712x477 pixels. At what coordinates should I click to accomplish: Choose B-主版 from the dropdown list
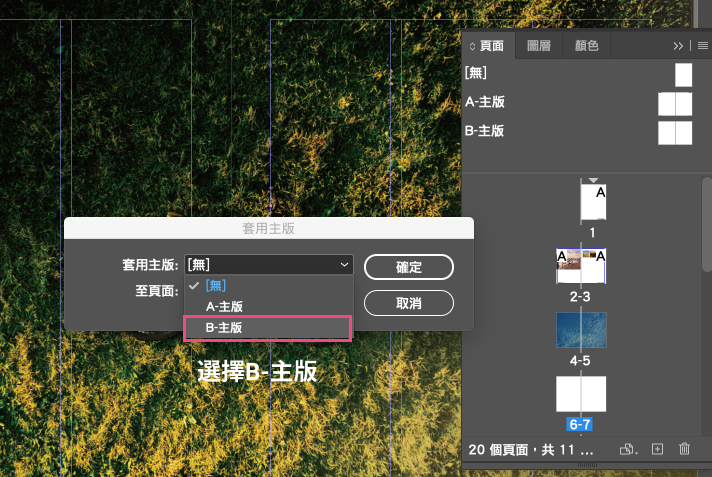pos(224,327)
